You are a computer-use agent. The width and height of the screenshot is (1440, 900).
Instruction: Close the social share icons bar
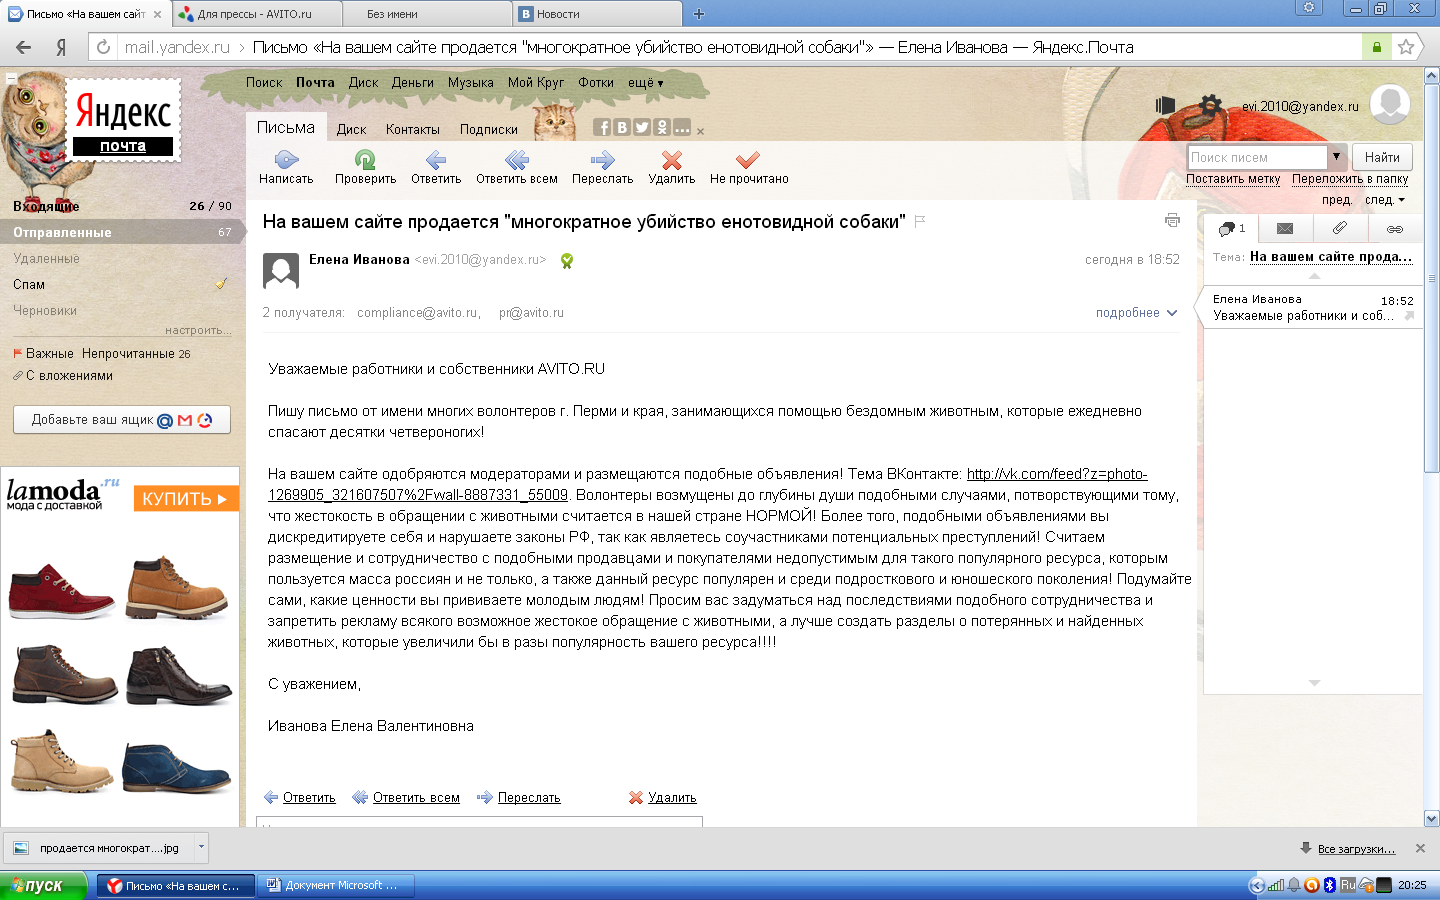coord(700,131)
